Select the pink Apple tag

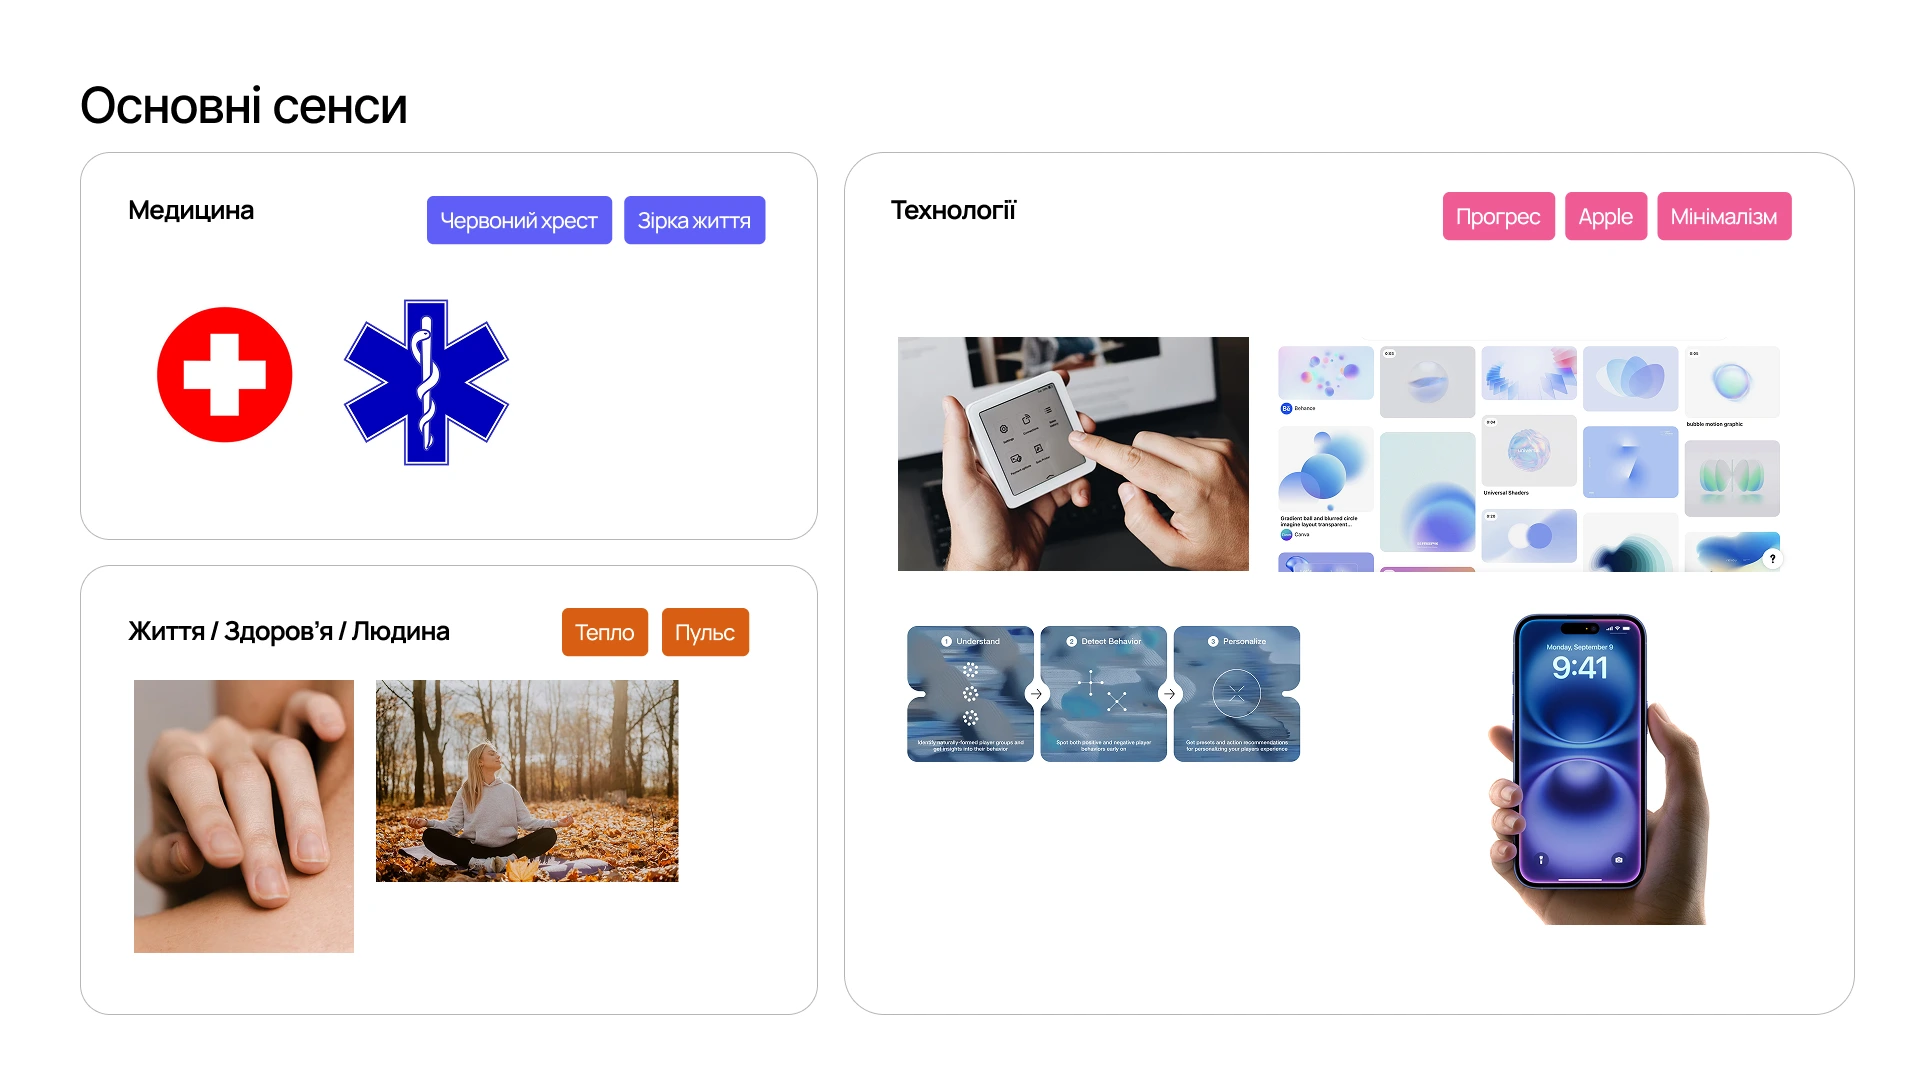tap(1605, 216)
